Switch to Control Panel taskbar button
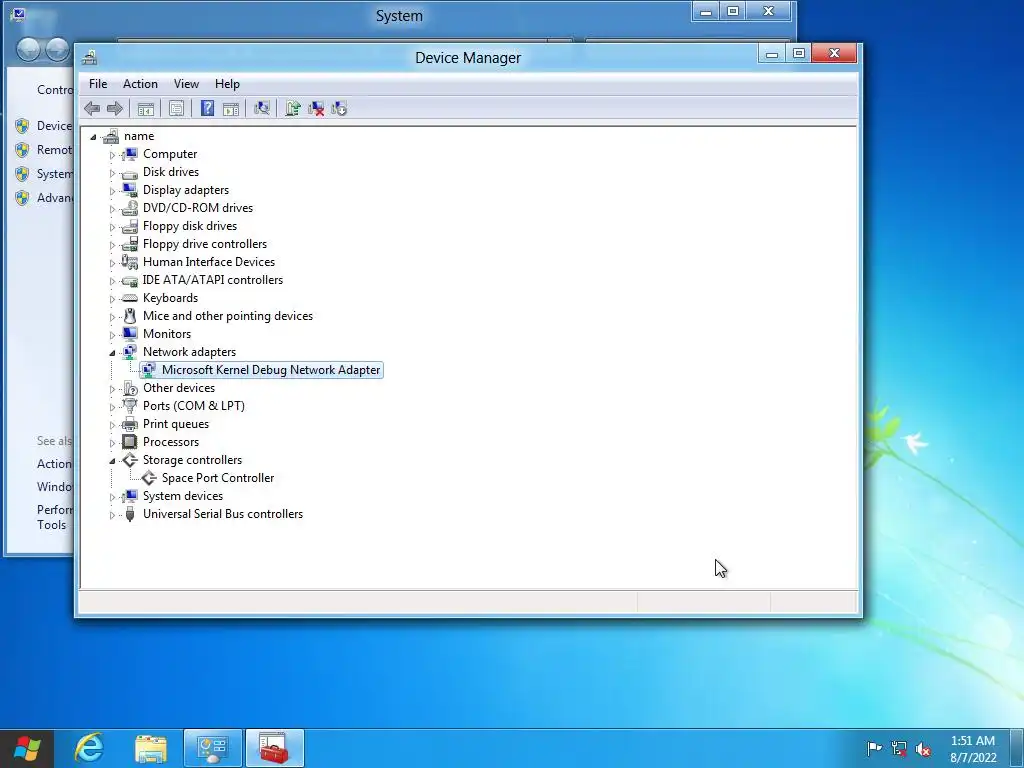1024x768 pixels. (x=213, y=748)
